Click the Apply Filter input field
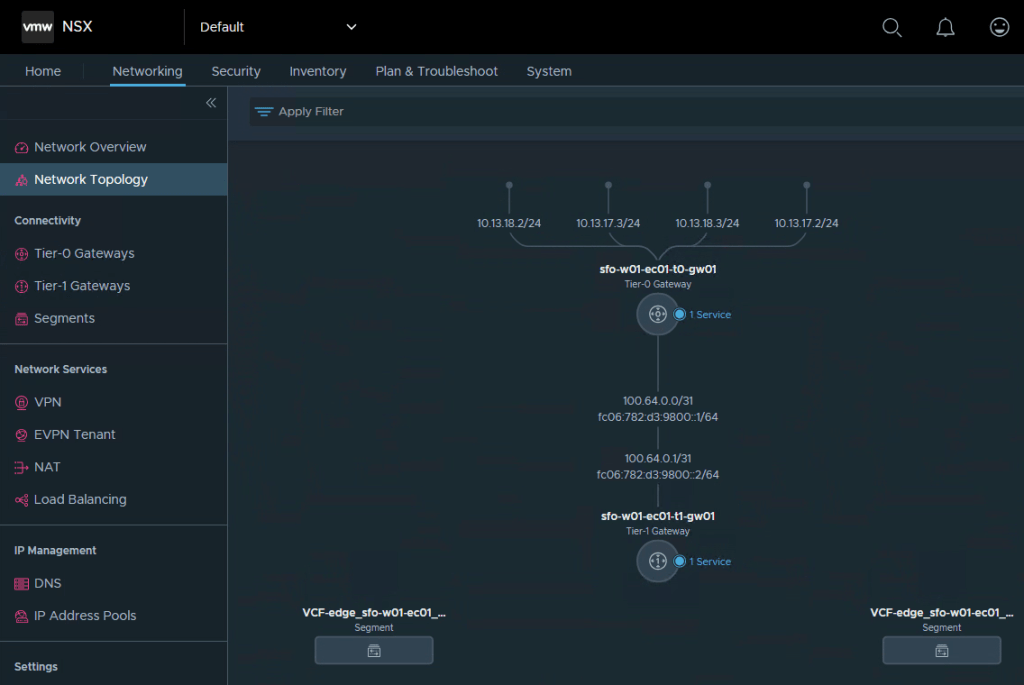The width and height of the screenshot is (1024, 685). 600,112
